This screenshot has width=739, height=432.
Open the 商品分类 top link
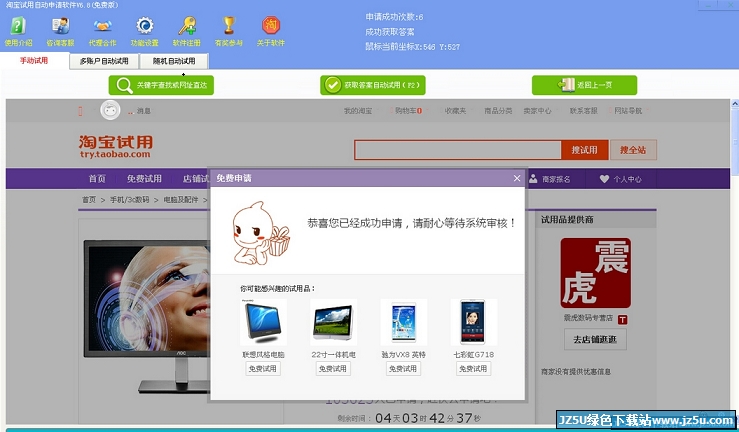click(498, 111)
